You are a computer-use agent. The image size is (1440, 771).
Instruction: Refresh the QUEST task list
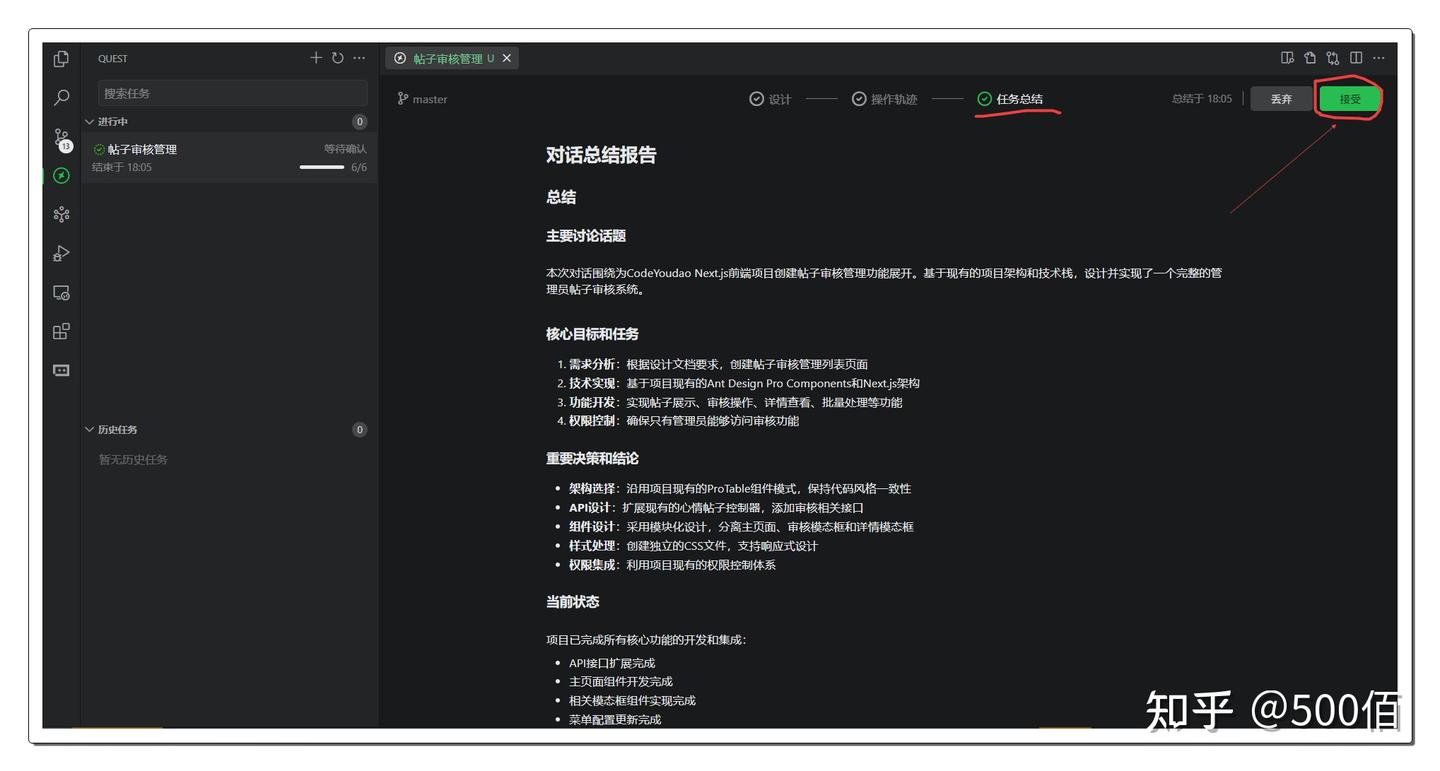click(x=338, y=57)
